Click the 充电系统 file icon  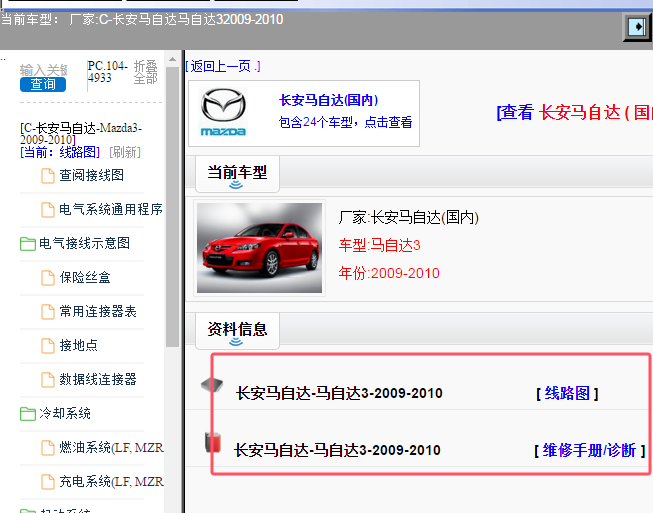click(47, 482)
